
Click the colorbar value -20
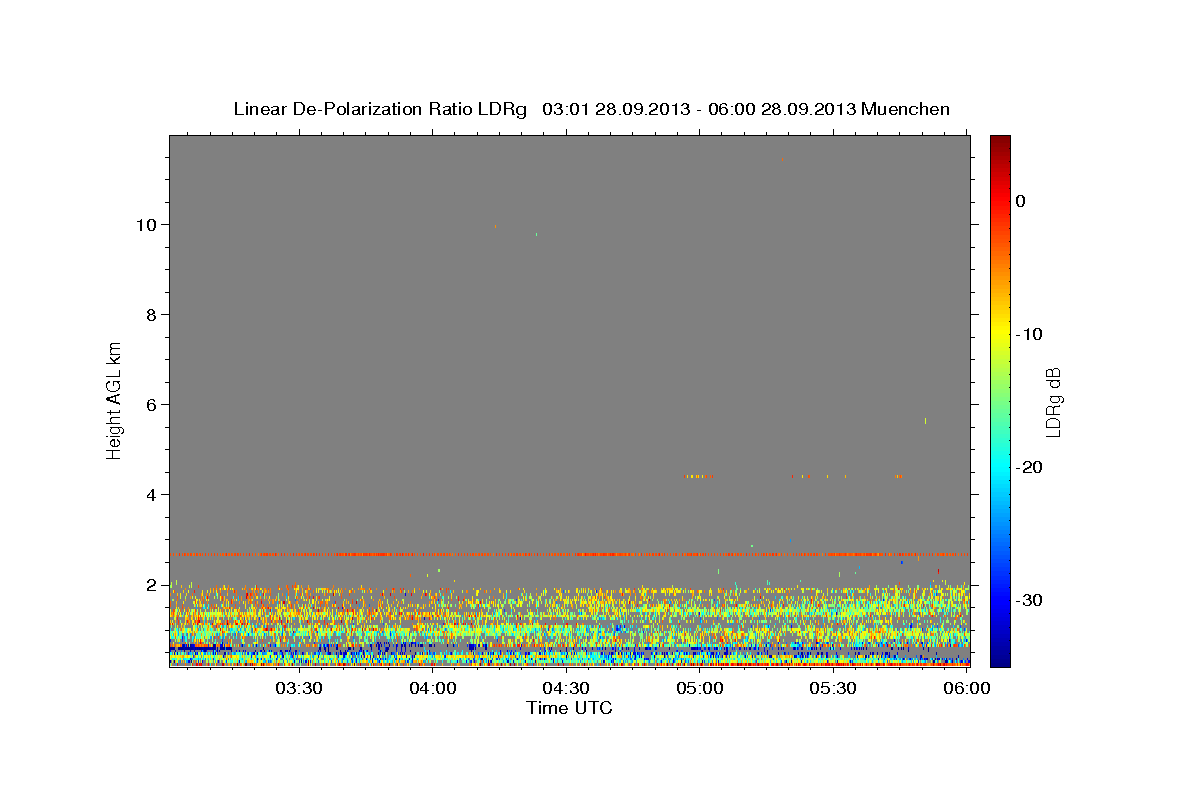pyautogui.click(x=1029, y=467)
